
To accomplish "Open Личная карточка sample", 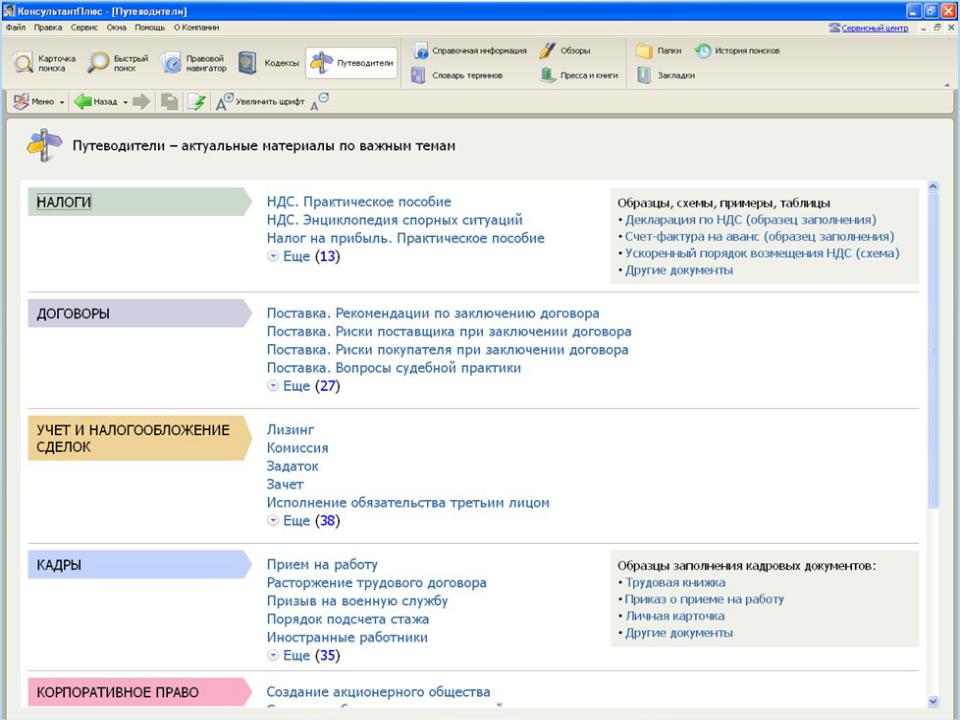I will pyautogui.click(x=675, y=616).
